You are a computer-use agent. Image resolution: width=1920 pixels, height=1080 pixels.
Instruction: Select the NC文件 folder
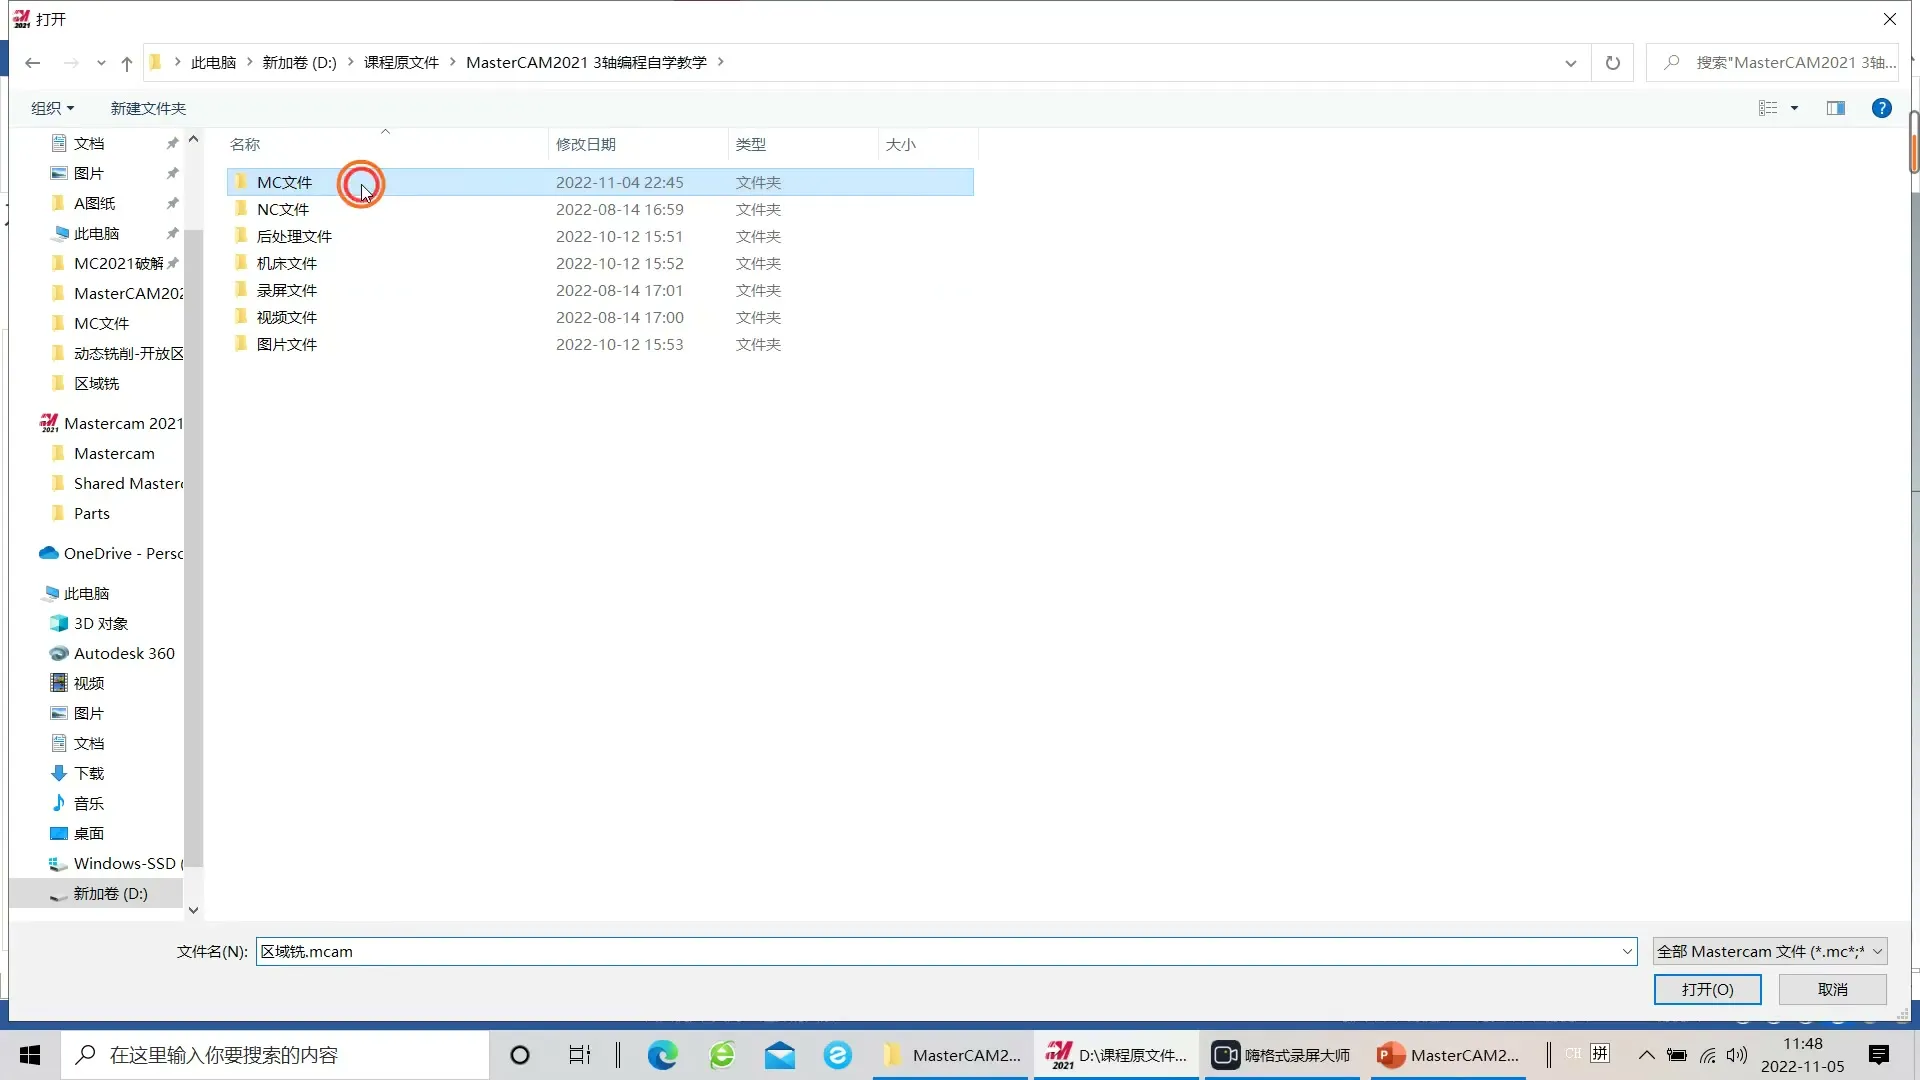[283, 209]
